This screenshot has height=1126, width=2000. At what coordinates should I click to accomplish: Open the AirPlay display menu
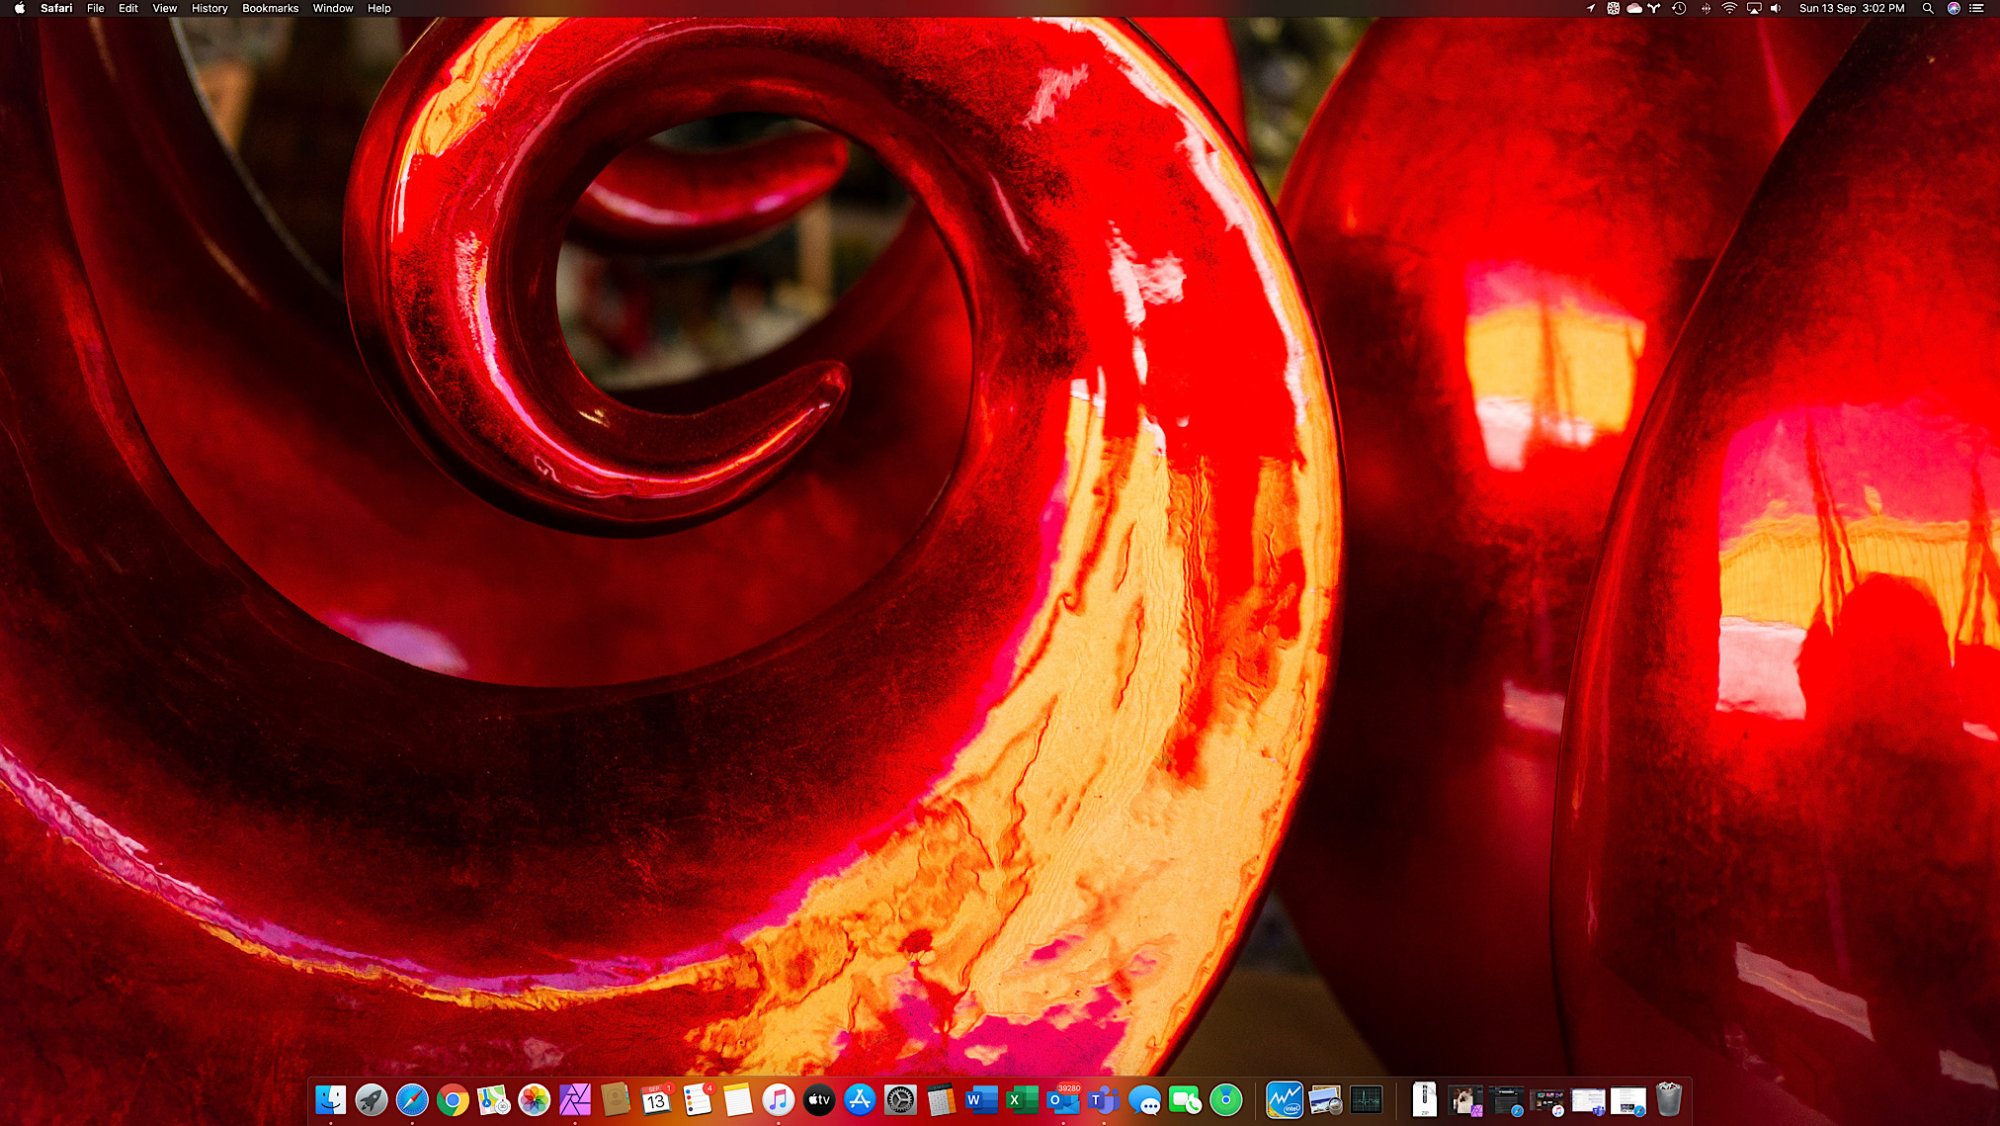coord(1754,8)
